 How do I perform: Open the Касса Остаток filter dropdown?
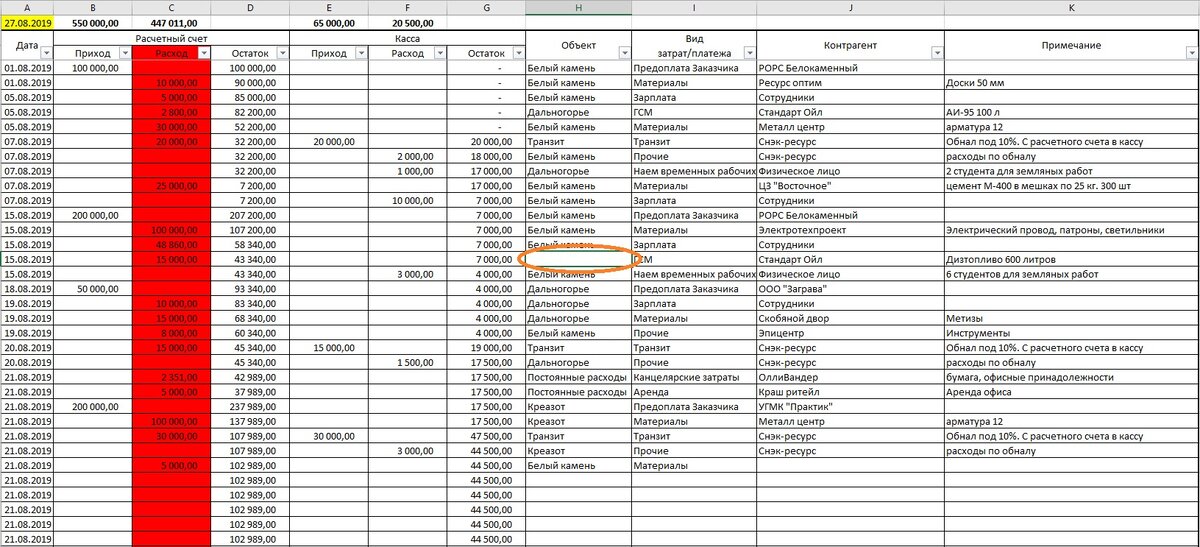click(518, 53)
